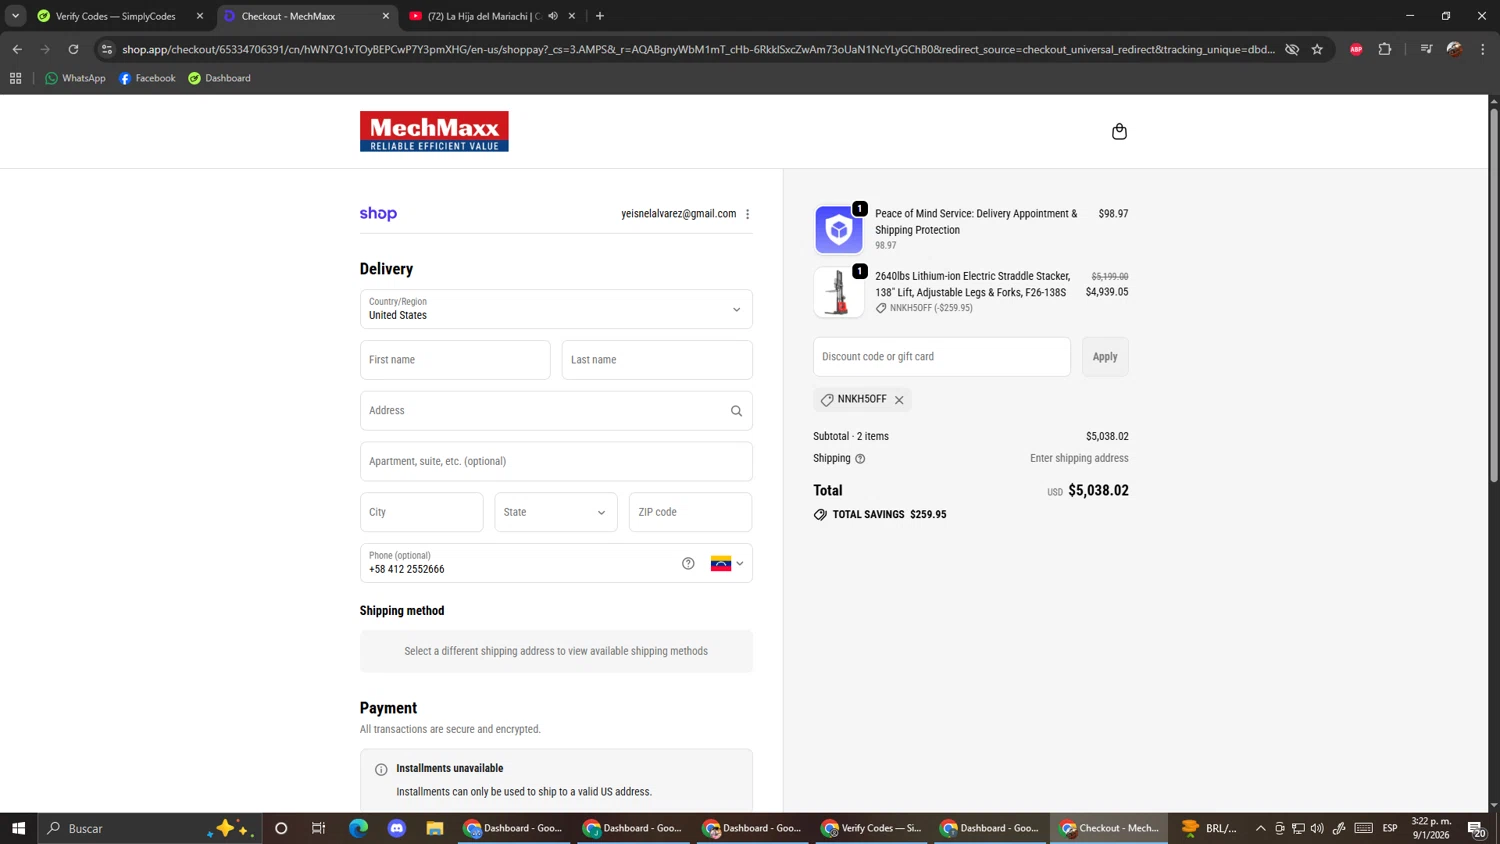This screenshot has height=844, width=1500.
Task: Open the tab search dropdown arrow
Action: 15,16
